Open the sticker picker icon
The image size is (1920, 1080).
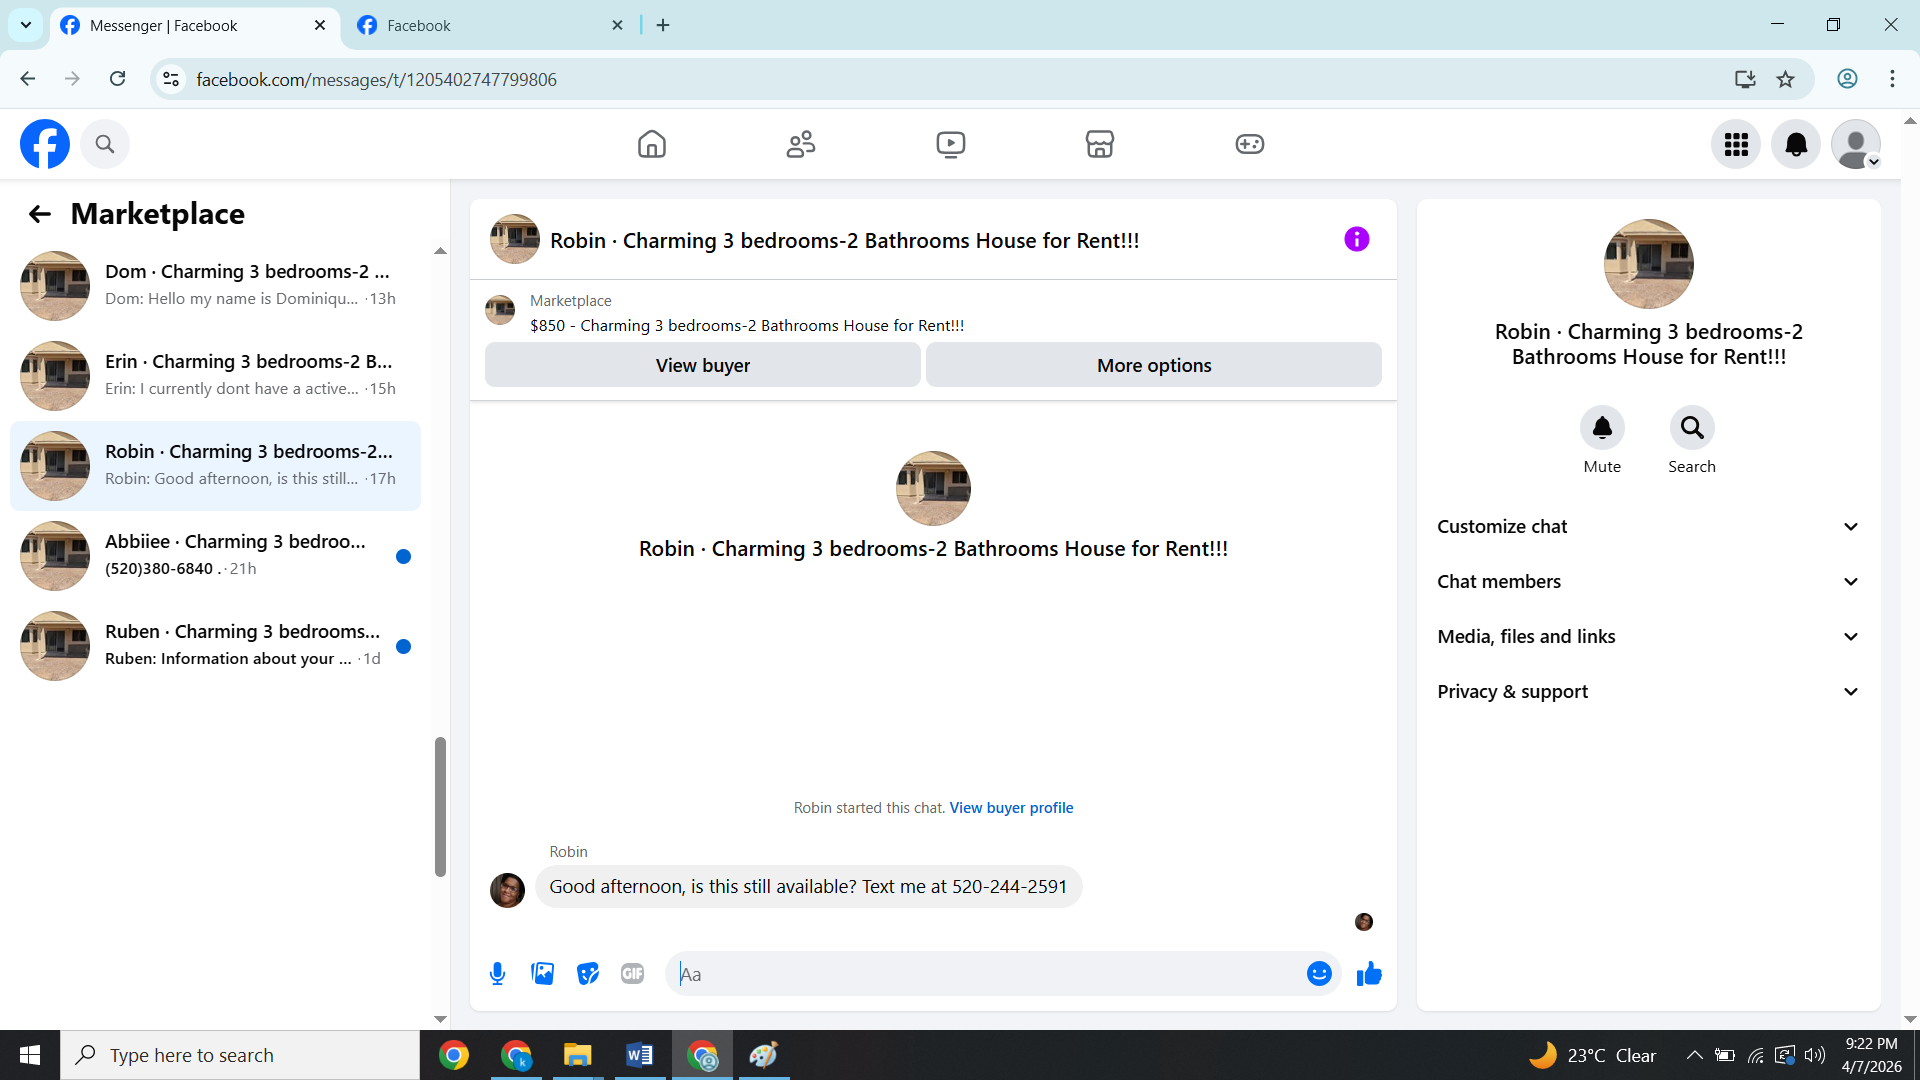[x=588, y=974]
